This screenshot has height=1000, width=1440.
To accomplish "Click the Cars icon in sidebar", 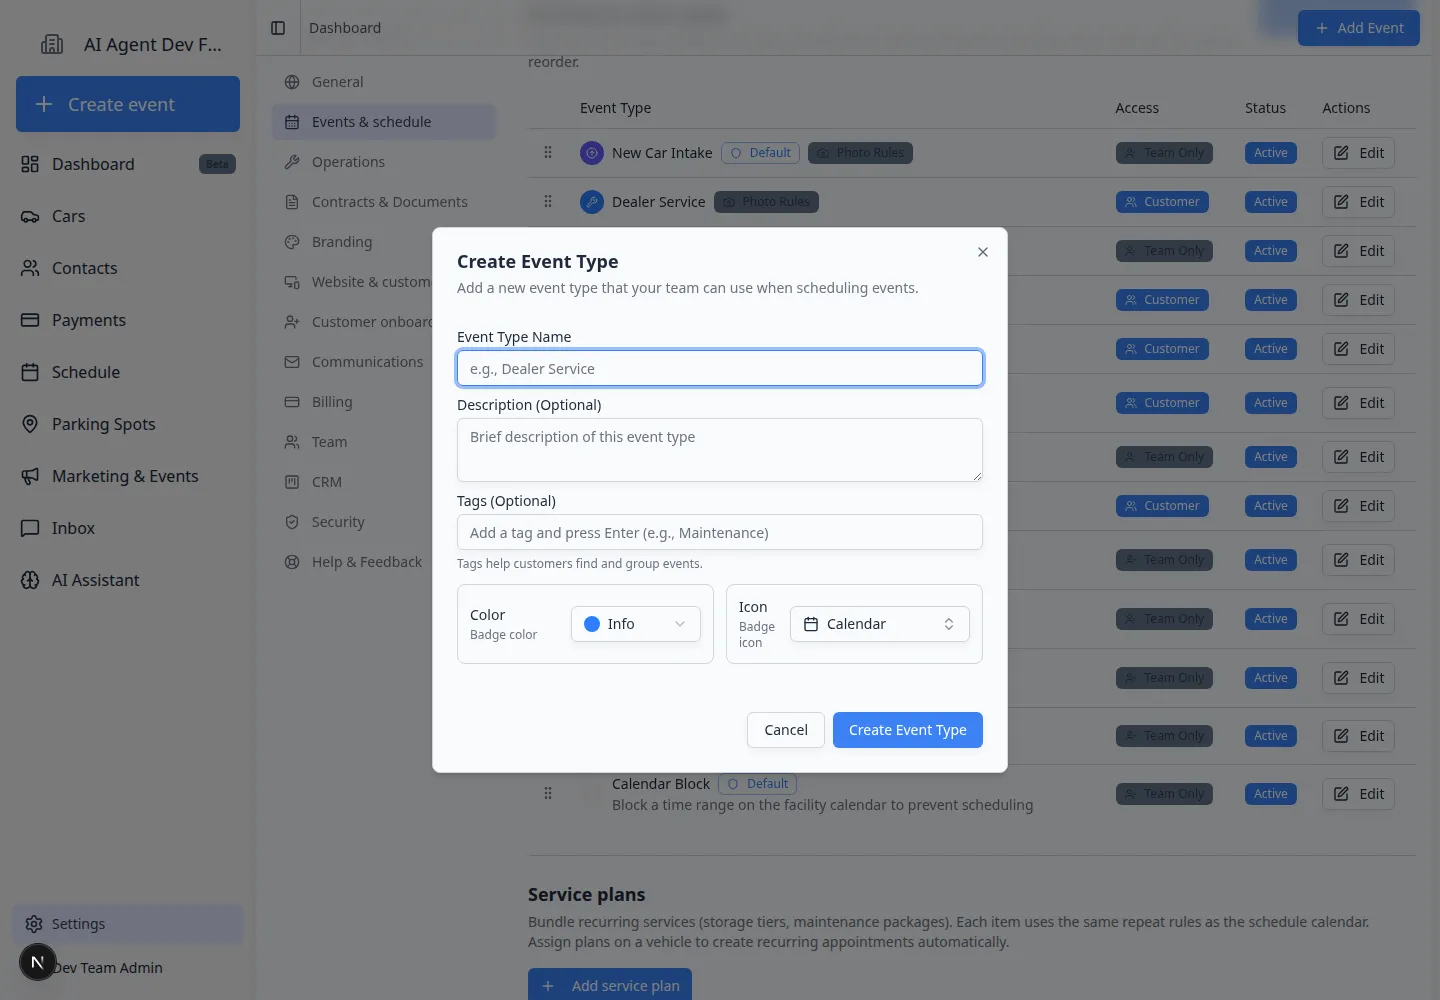I will (30, 216).
